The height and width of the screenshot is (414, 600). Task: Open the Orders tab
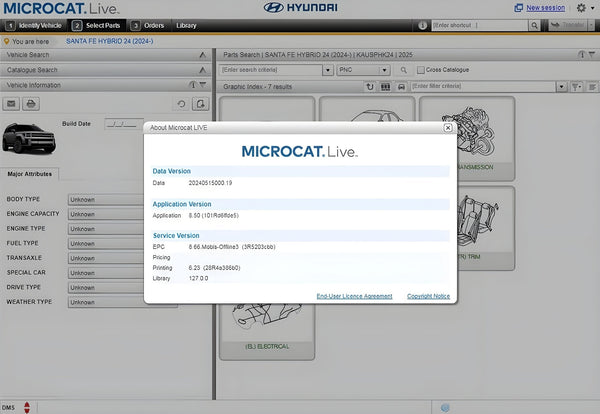pyautogui.click(x=148, y=26)
